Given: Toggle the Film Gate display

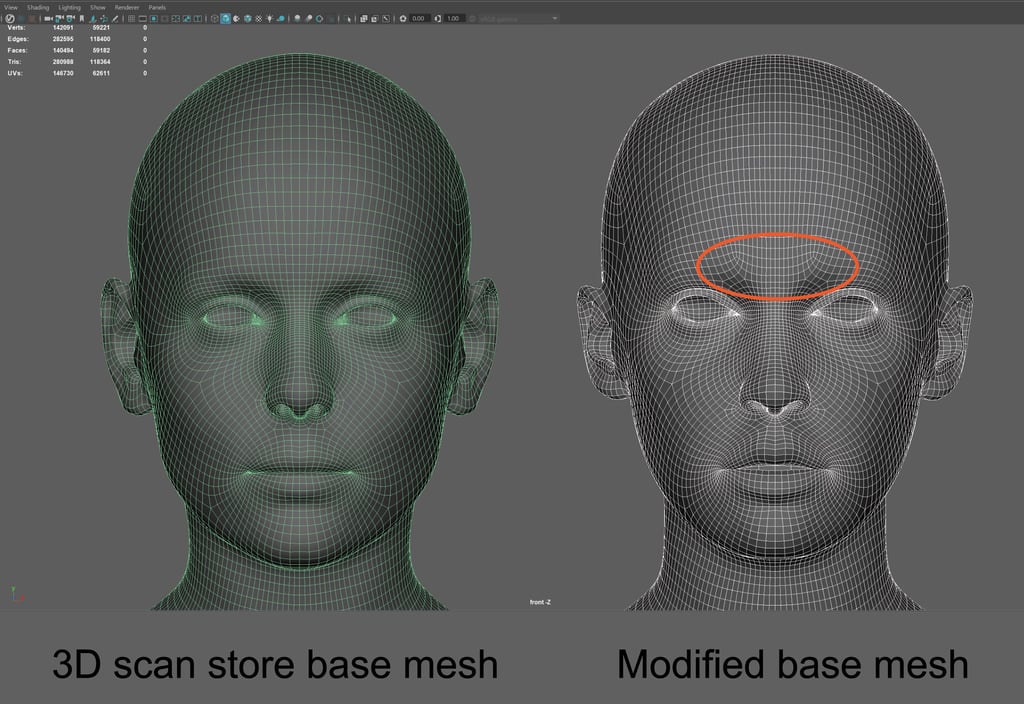Looking at the screenshot, I should click(142, 18).
